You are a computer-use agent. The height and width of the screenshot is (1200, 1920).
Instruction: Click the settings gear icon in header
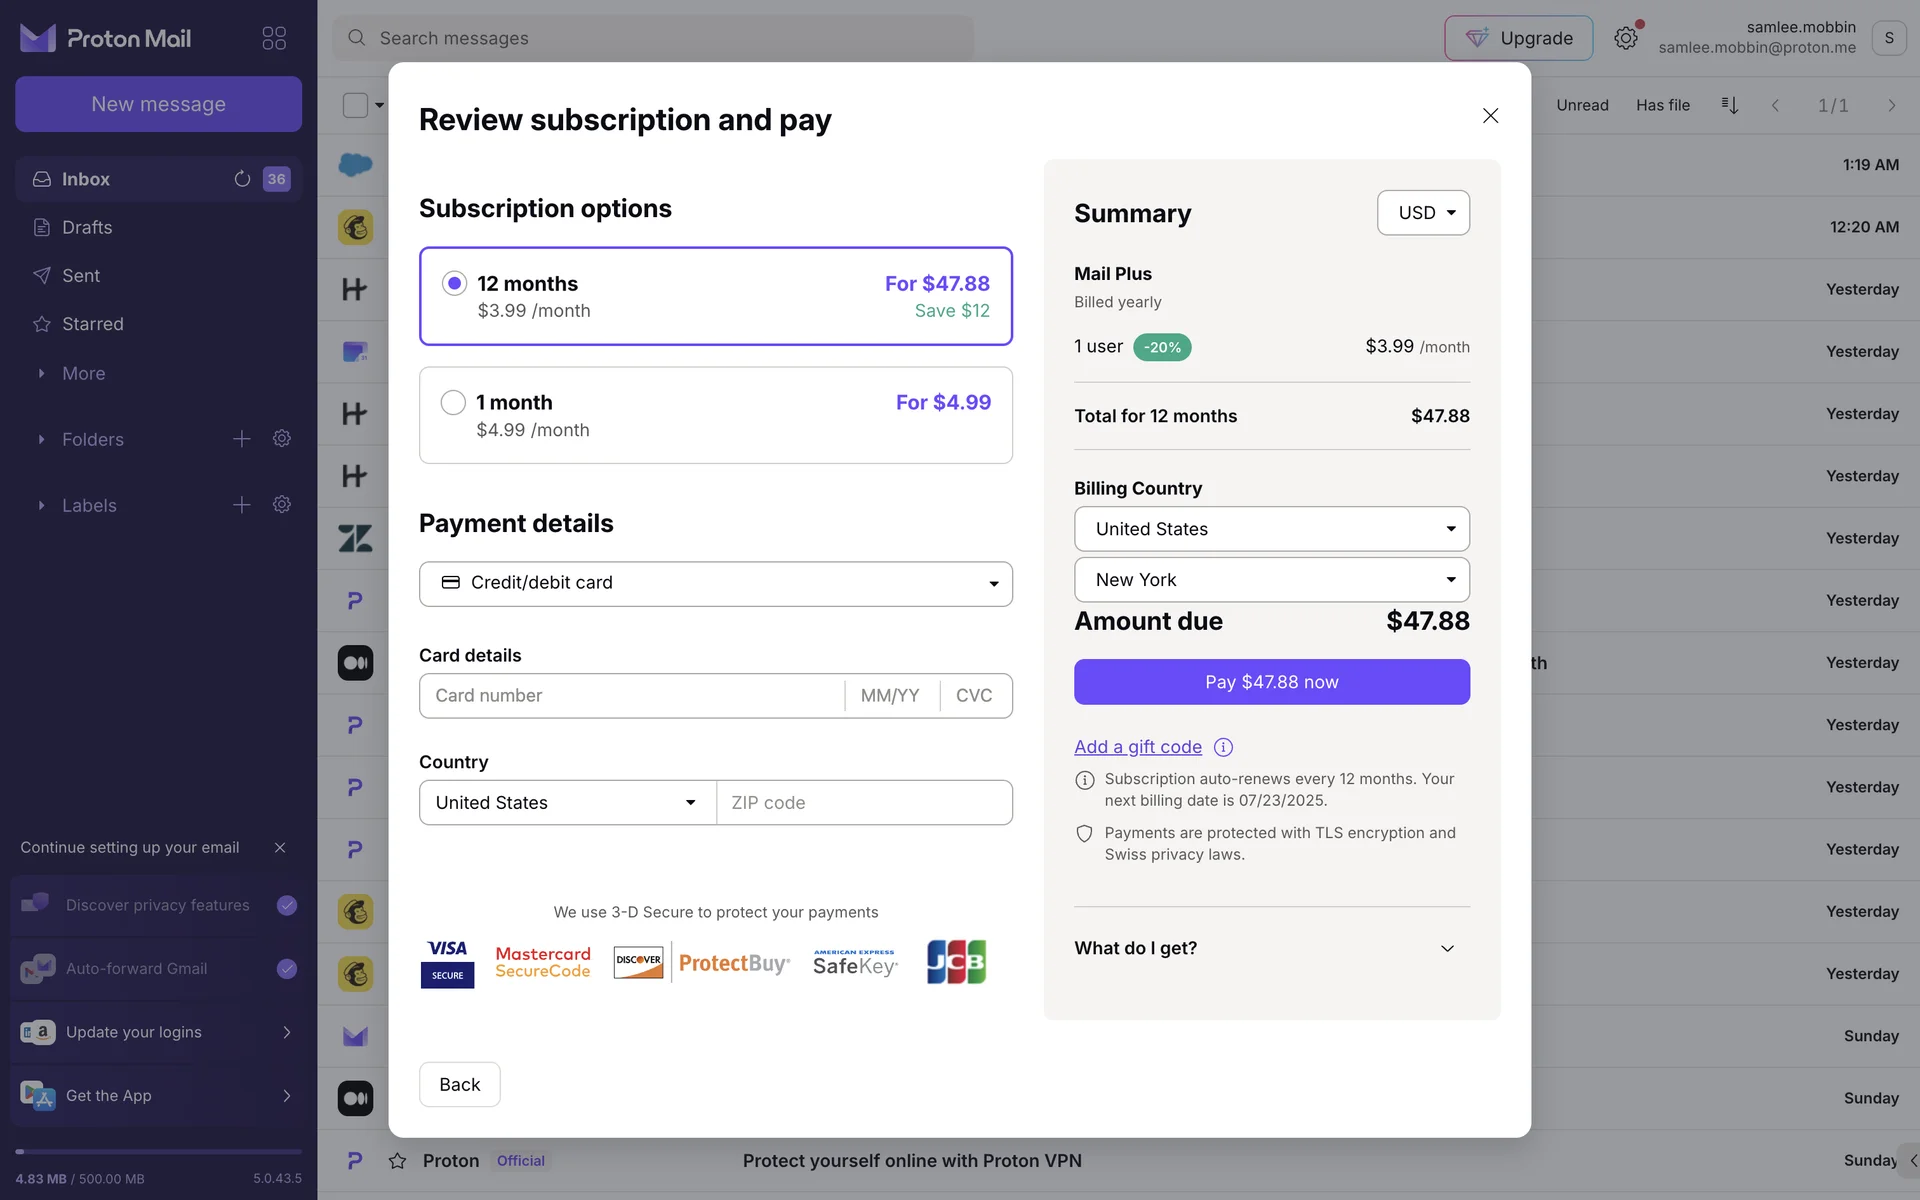pyautogui.click(x=1625, y=38)
